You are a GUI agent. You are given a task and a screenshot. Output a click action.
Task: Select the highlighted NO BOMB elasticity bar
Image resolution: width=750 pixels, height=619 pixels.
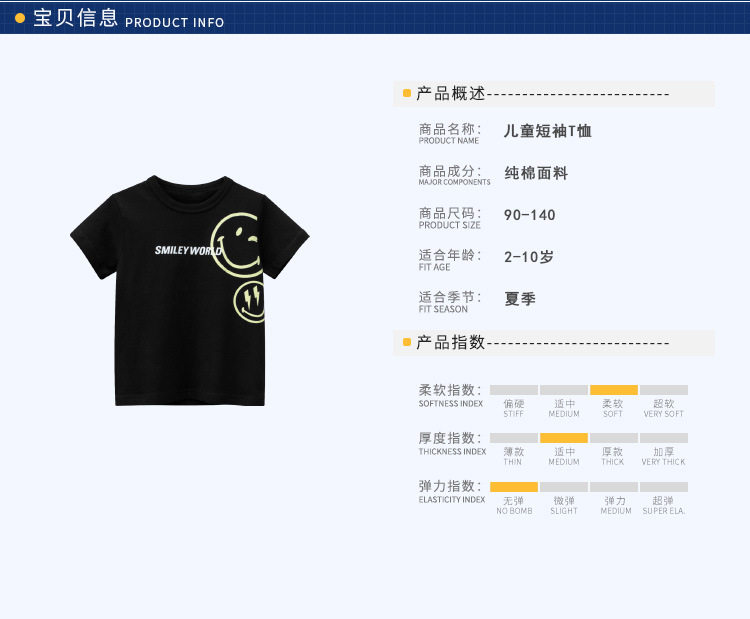coord(514,487)
